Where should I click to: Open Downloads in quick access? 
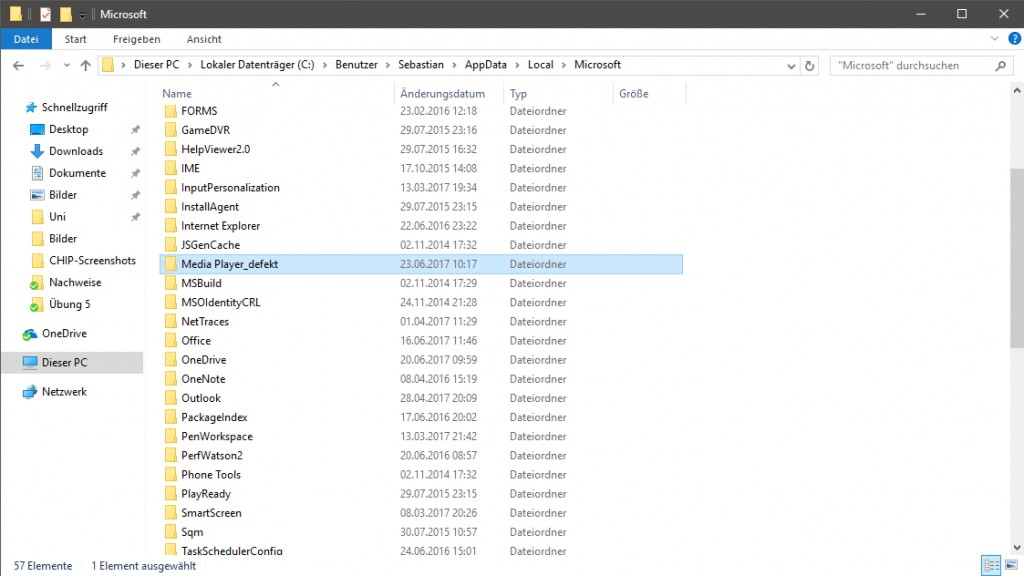pos(76,151)
